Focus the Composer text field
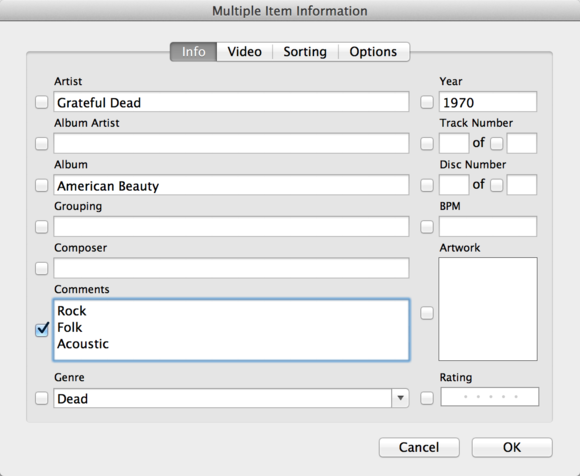 click(231, 268)
